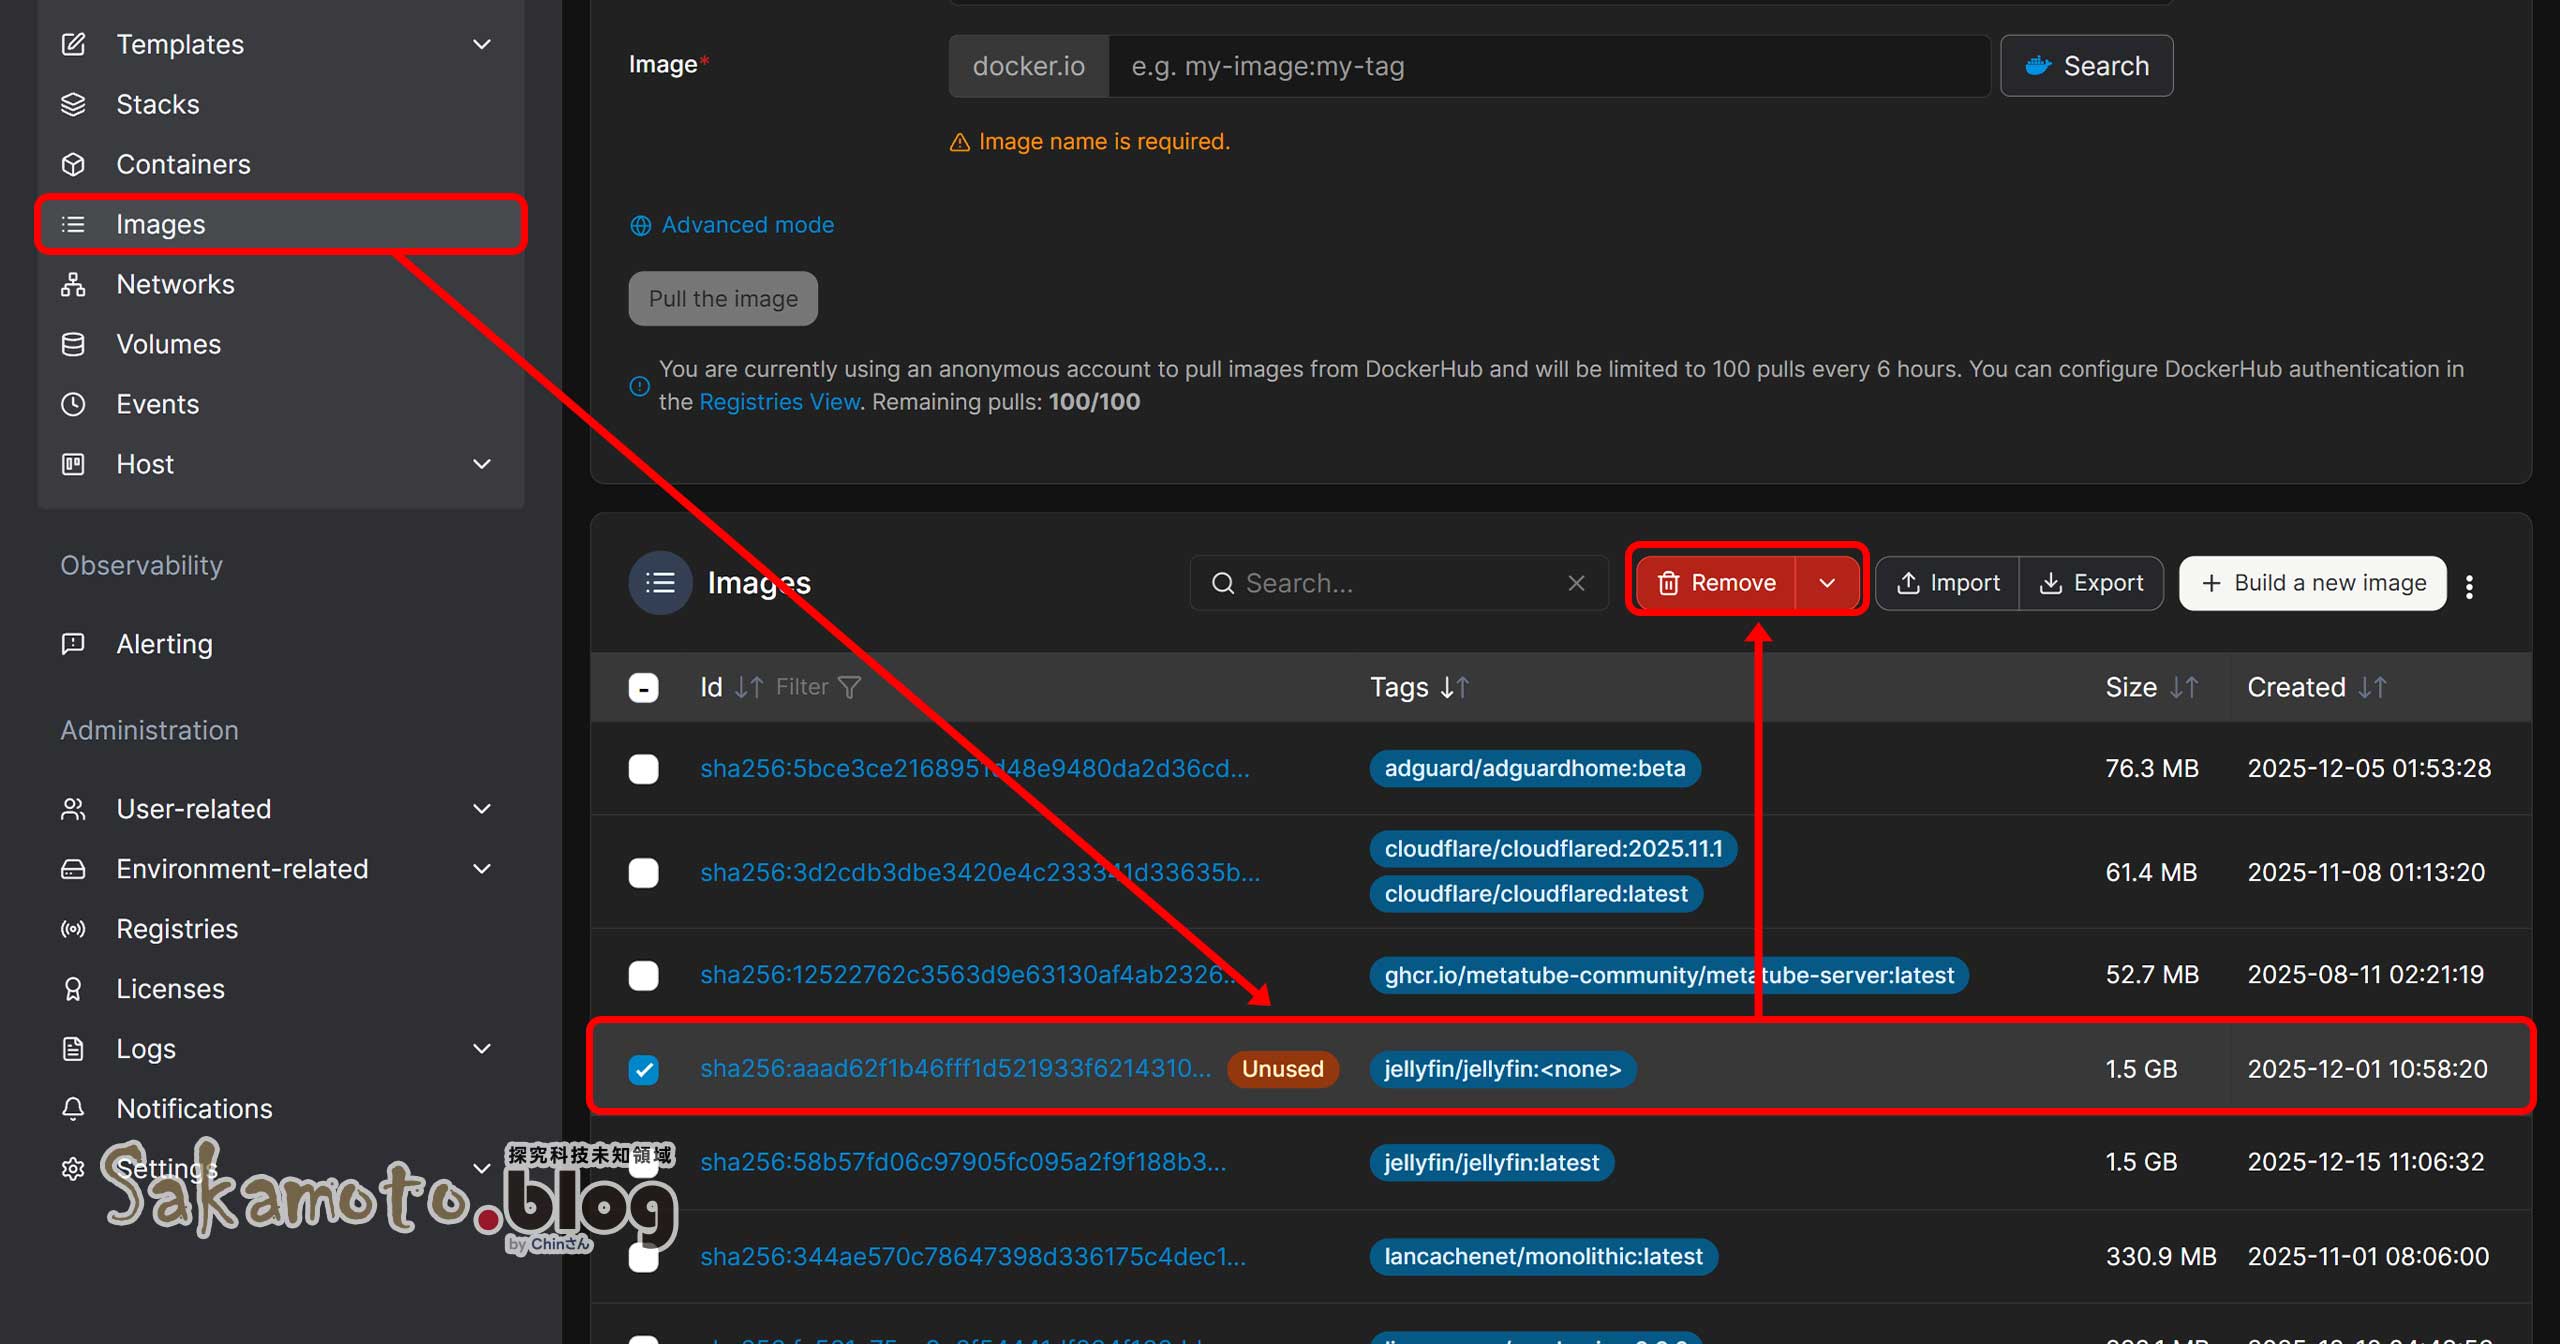Clear the images search with X icon
Screen dimensions: 2560x1344
tap(1576, 583)
